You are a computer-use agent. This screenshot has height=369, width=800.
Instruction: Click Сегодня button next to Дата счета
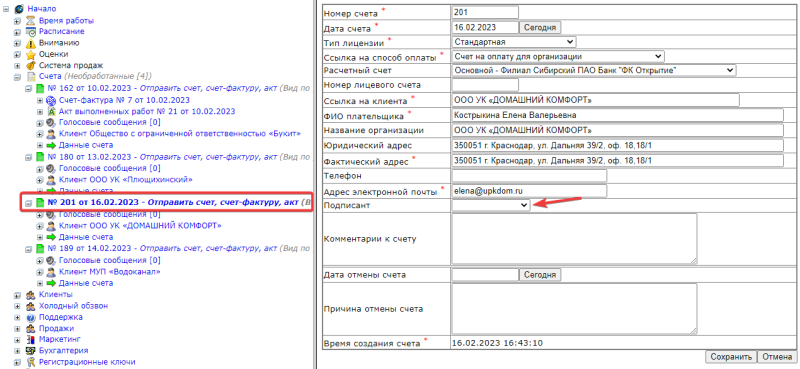click(x=540, y=27)
